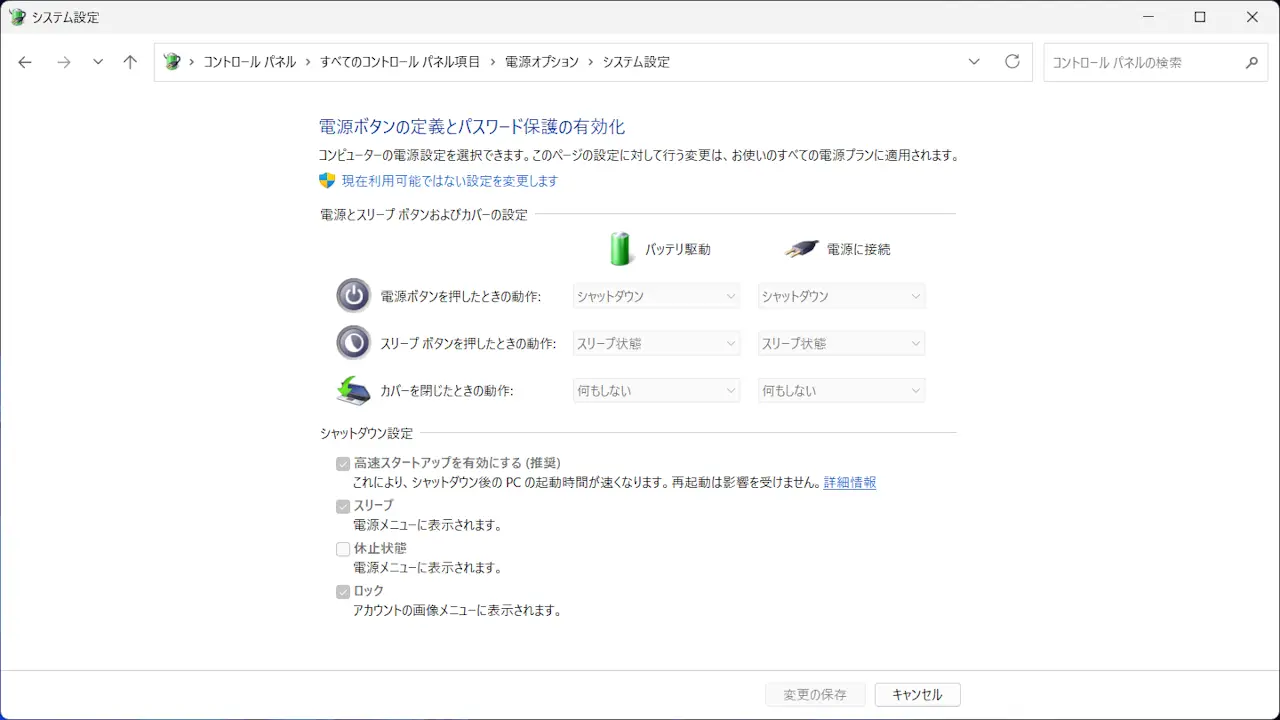This screenshot has width=1280, height=720.
Task: Enable the 休止状態 checkbox
Action: click(x=343, y=549)
